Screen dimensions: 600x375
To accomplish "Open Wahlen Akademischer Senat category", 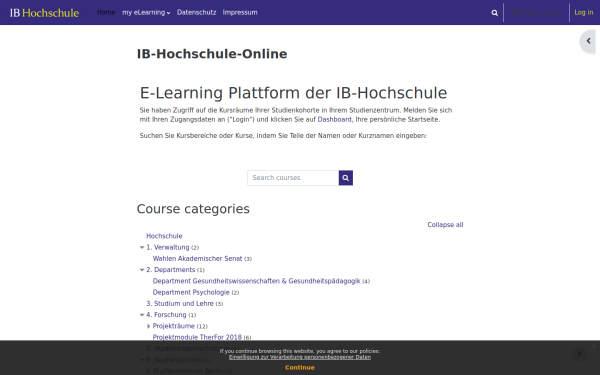I will click(197, 259).
